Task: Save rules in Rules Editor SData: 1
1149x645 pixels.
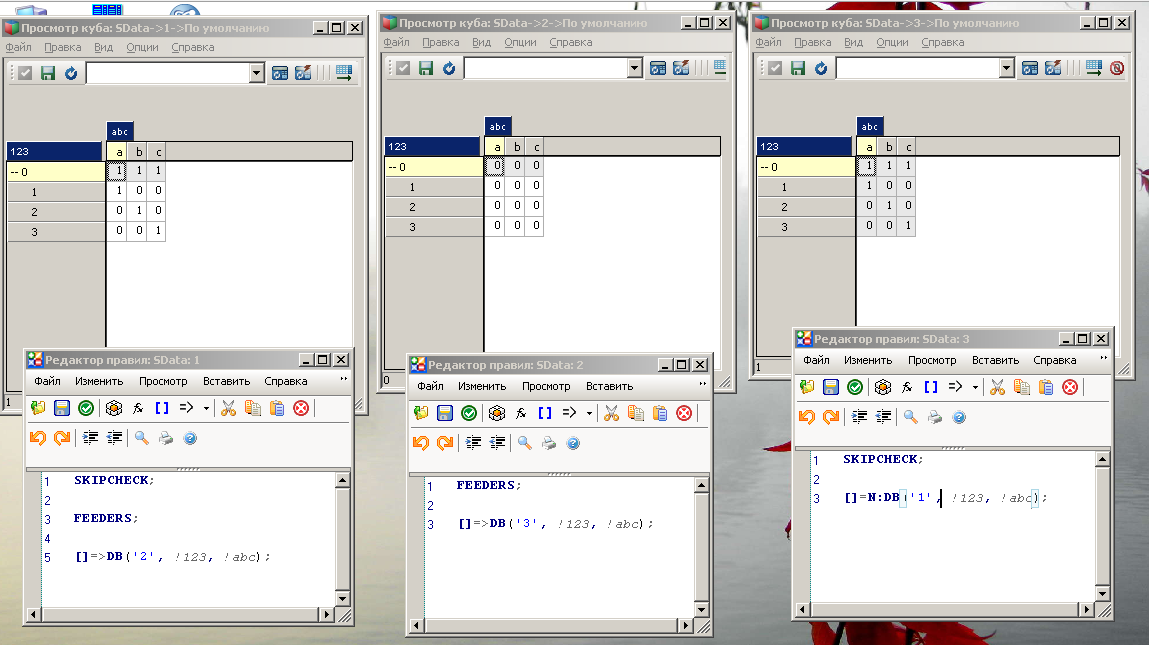Action: [x=62, y=408]
